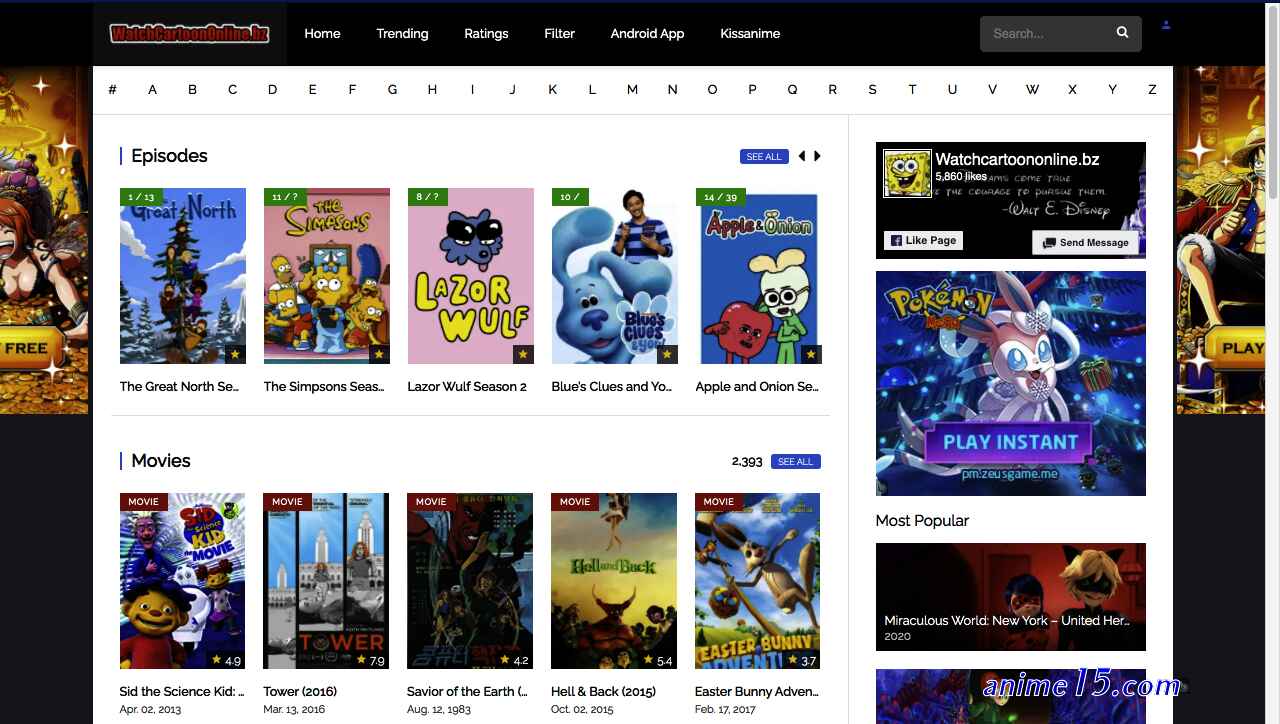The image size is (1280, 724).
Task: Filter titles by letter B
Action: [x=192, y=89]
